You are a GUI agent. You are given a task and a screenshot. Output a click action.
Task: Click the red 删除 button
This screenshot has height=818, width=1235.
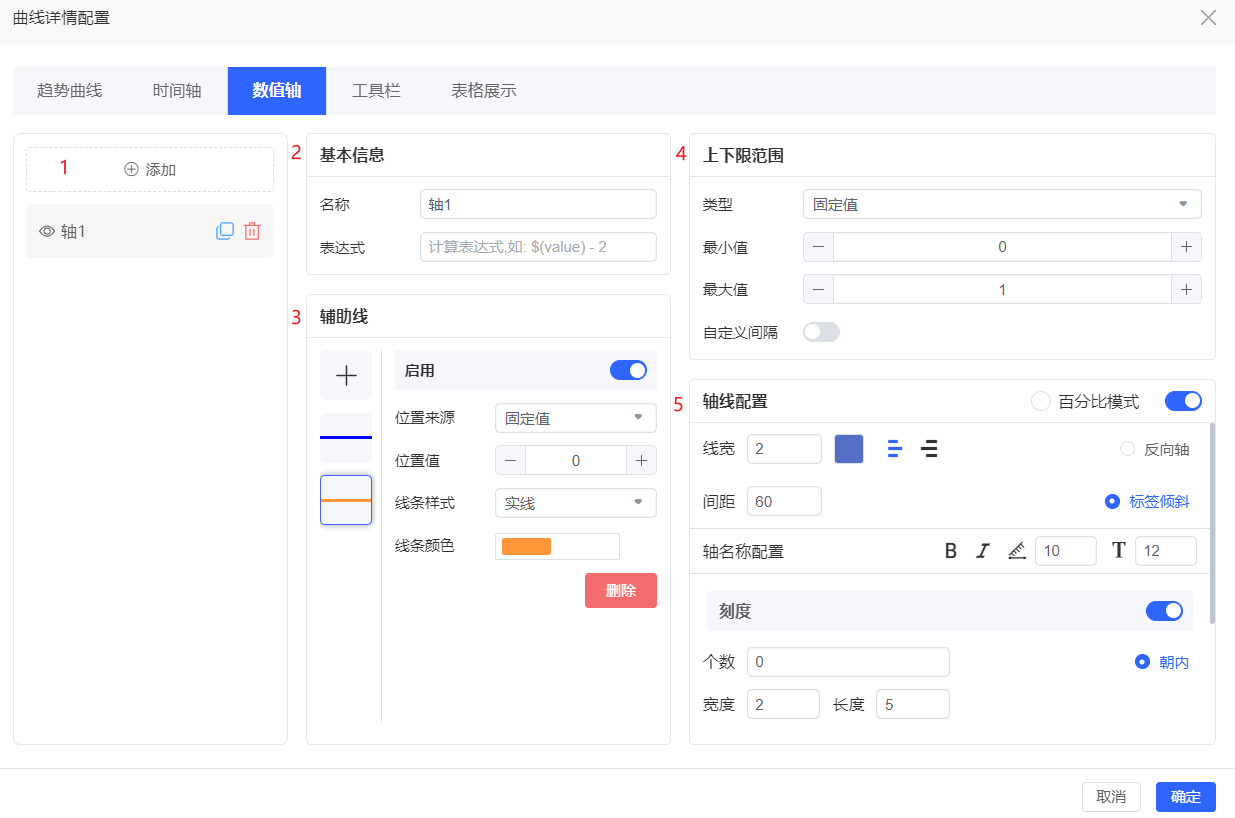[620, 591]
